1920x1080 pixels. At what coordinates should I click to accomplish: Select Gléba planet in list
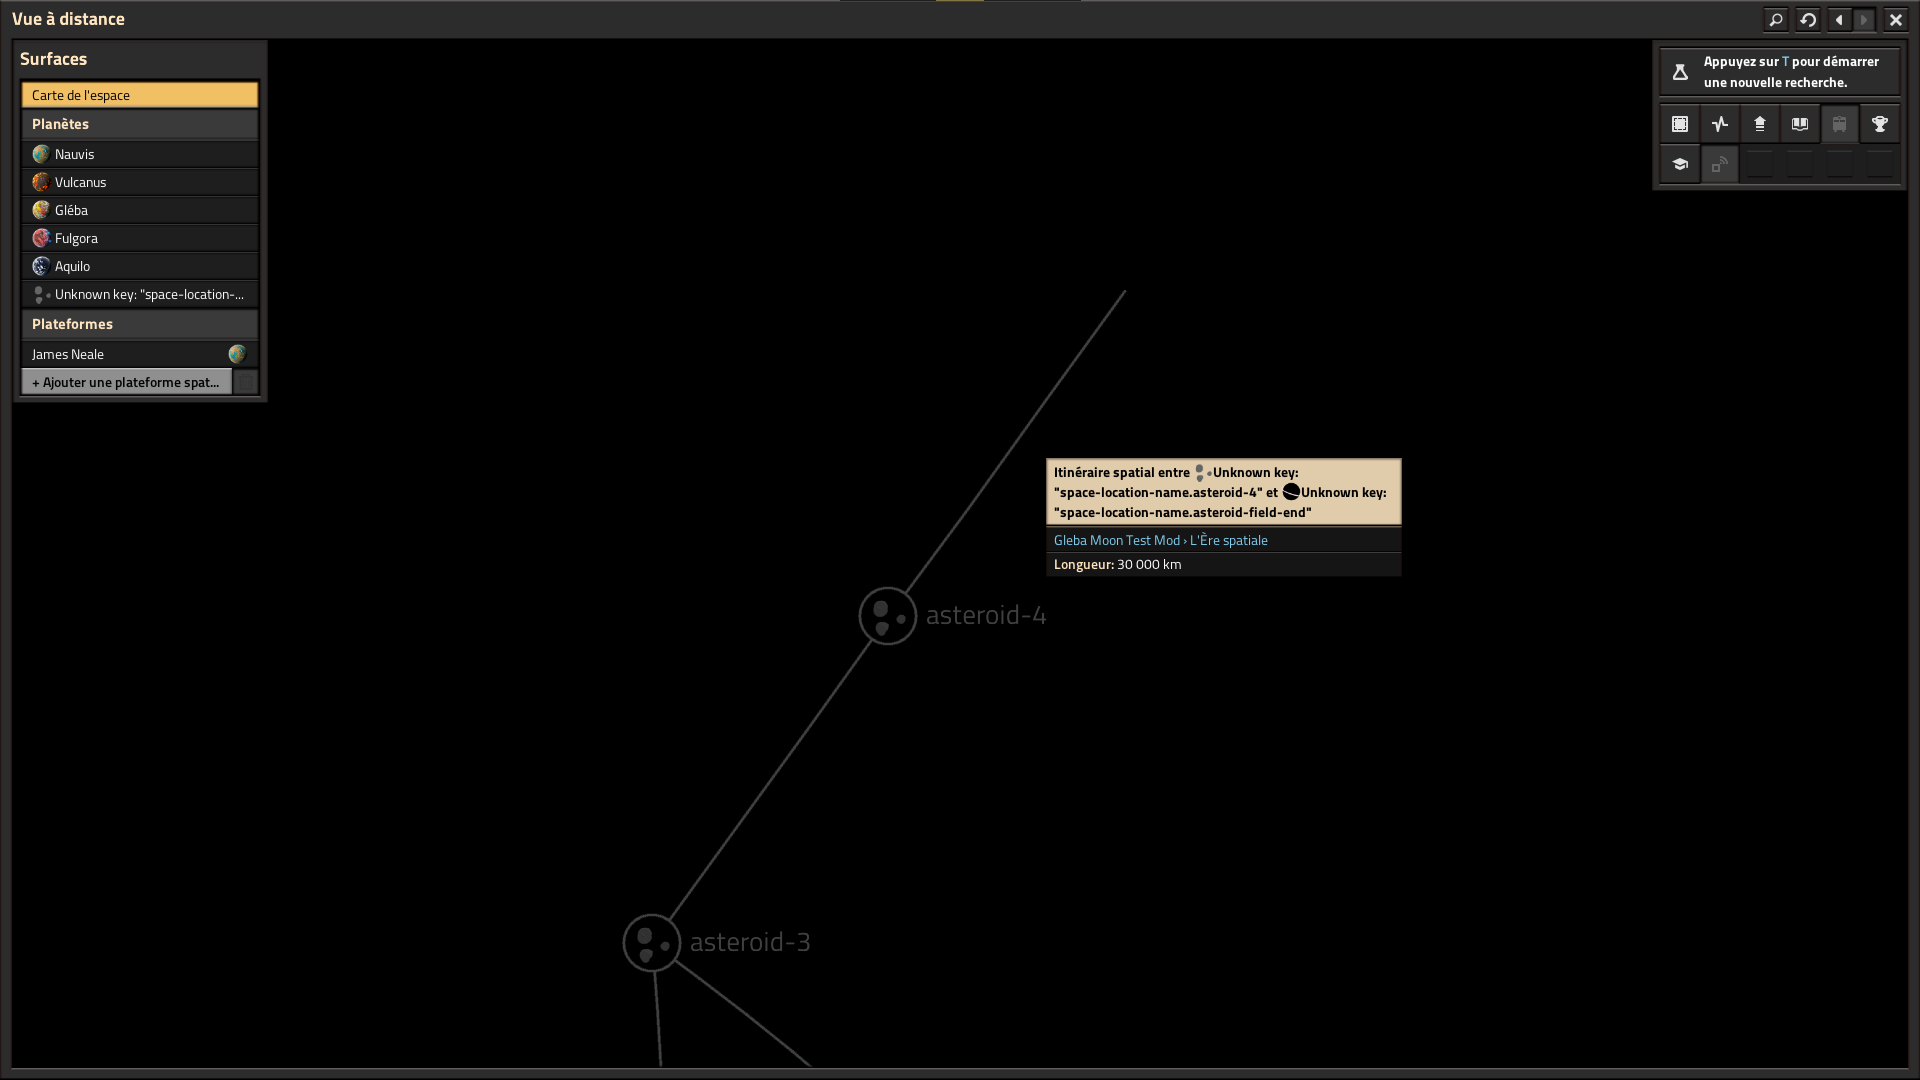coord(140,210)
